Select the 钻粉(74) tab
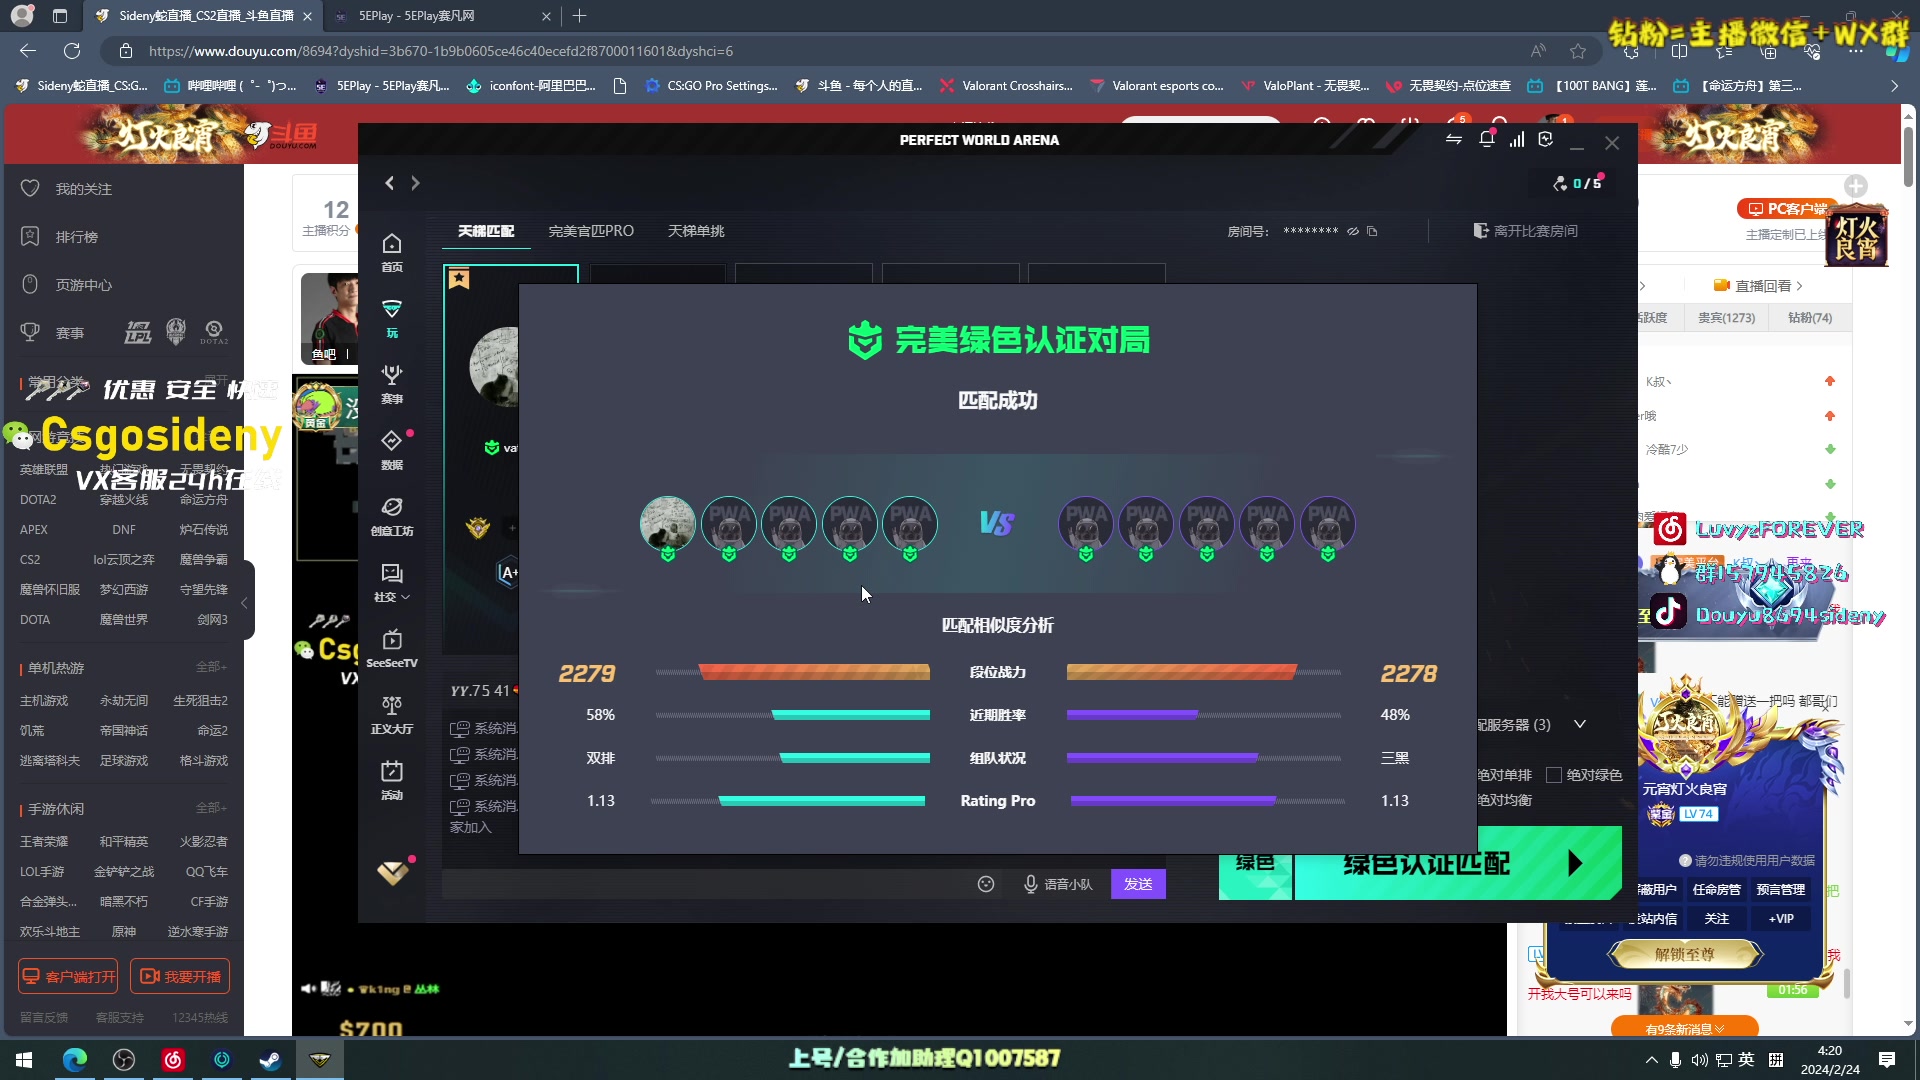The height and width of the screenshot is (1080, 1920). pyautogui.click(x=1810, y=318)
